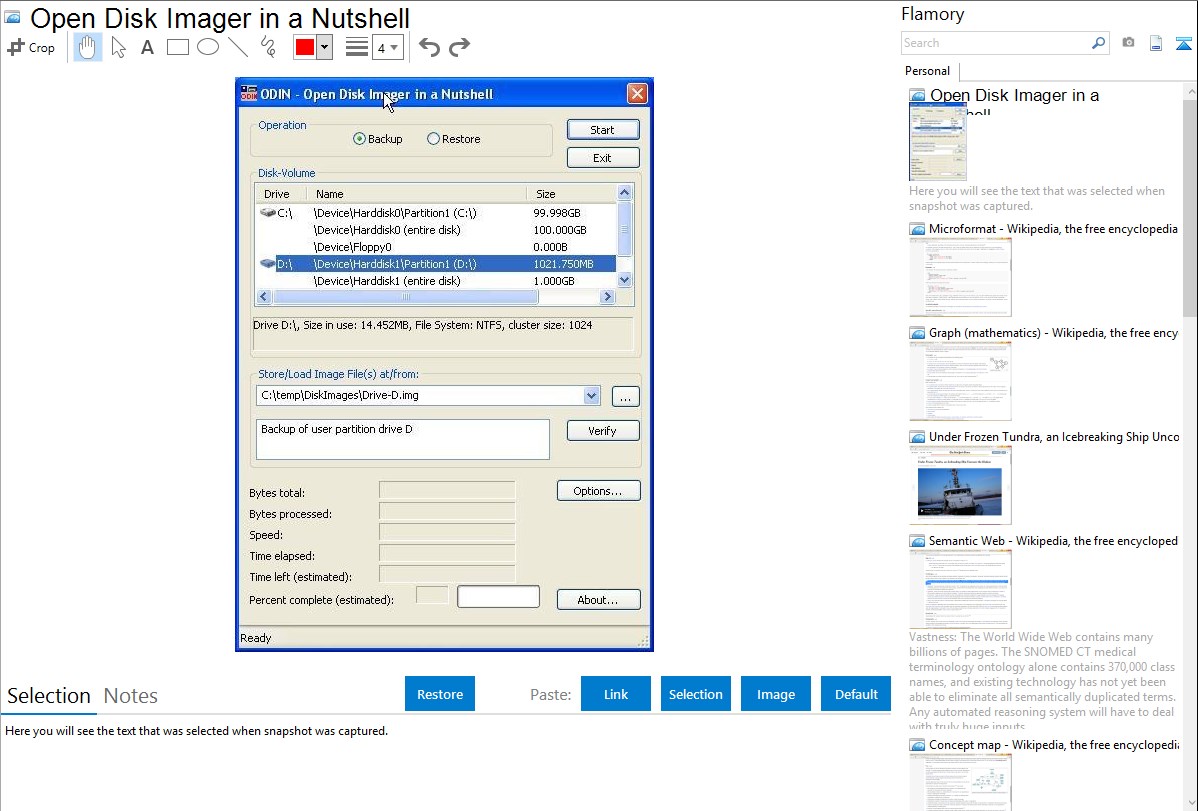This screenshot has height=811, width=1198.
Task: Redo the last annotation
Action: (459, 47)
